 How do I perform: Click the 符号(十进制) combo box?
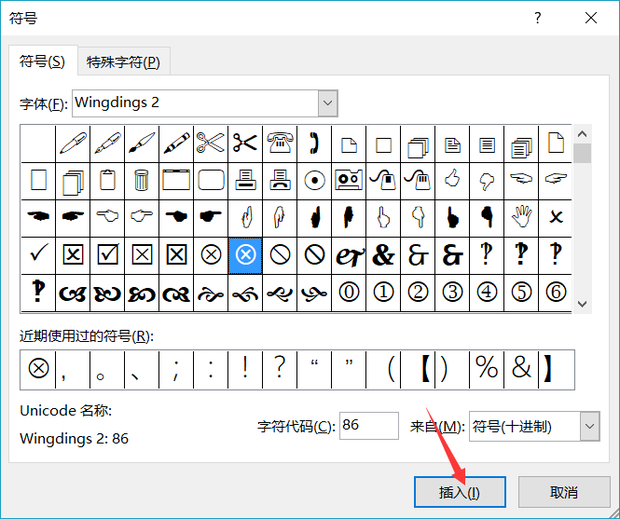tap(534, 427)
